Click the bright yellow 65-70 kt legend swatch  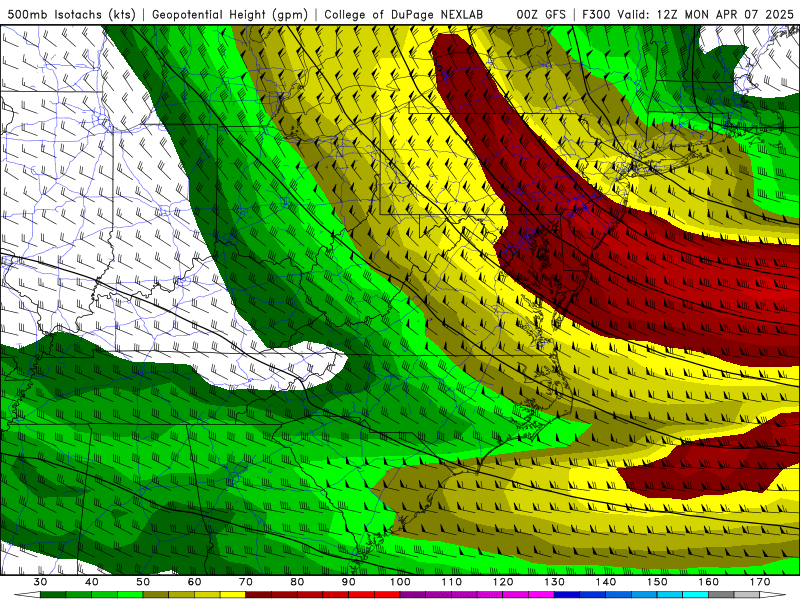pyautogui.click(x=233, y=595)
